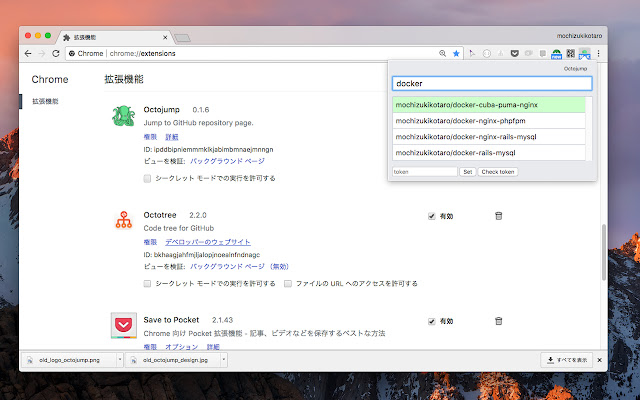The width and height of the screenshot is (640, 400).
Task: Select 拡張機能 in the left sidebar
Action: [45, 101]
